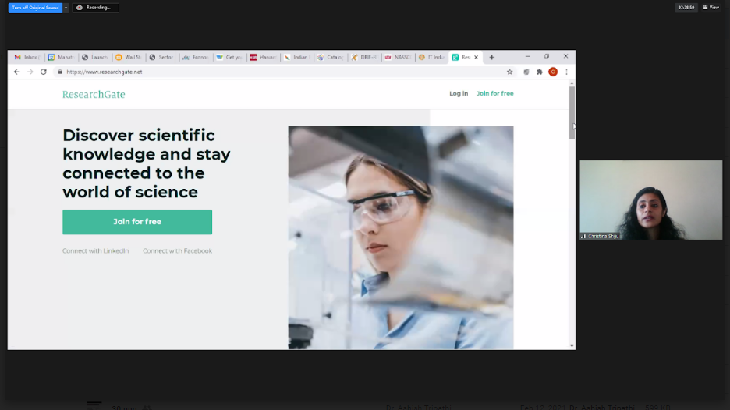Image resolution: width=730 pixels, height=410 pixels.
Task: Click the page vertical scrollbar
Action: tap(572, 200)
